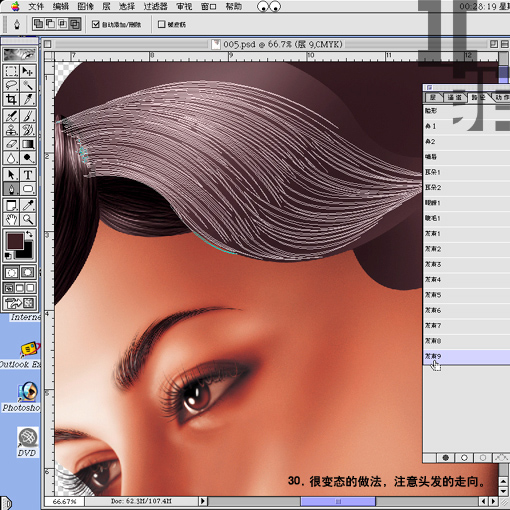Open the document status info arrow
The height and width of the screenshot is (510, 510).
(x=202, y=501)
